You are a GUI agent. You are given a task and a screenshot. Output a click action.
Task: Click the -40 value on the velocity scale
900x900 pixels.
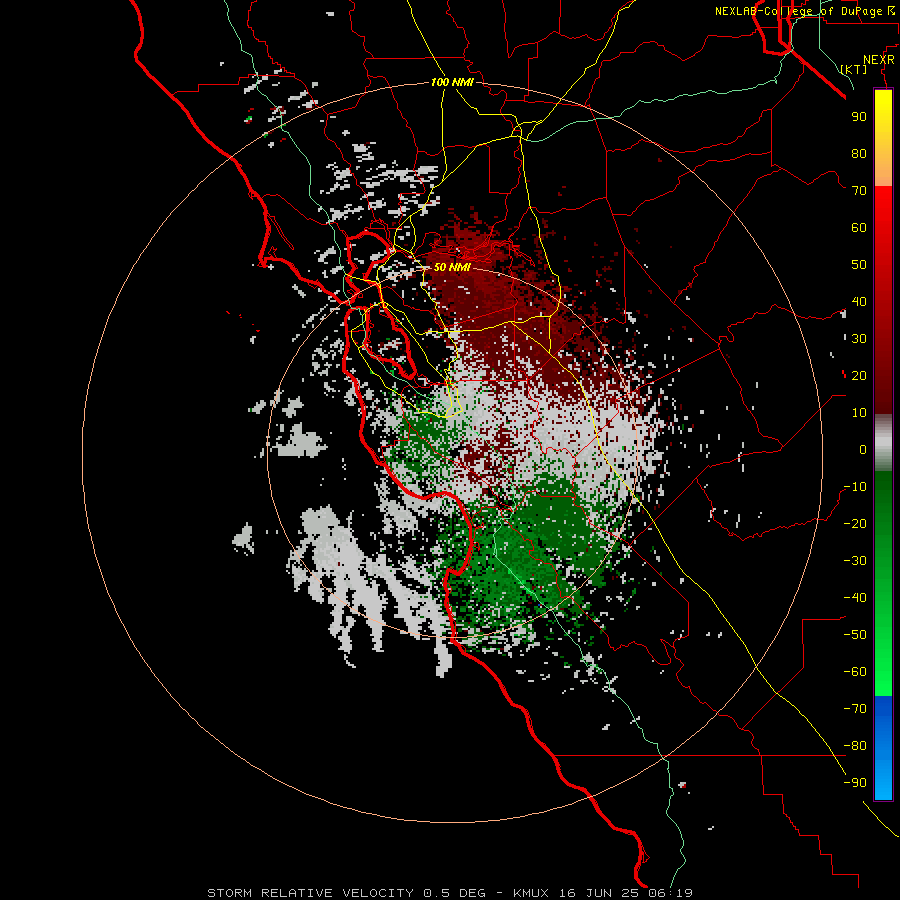point(855,598)
